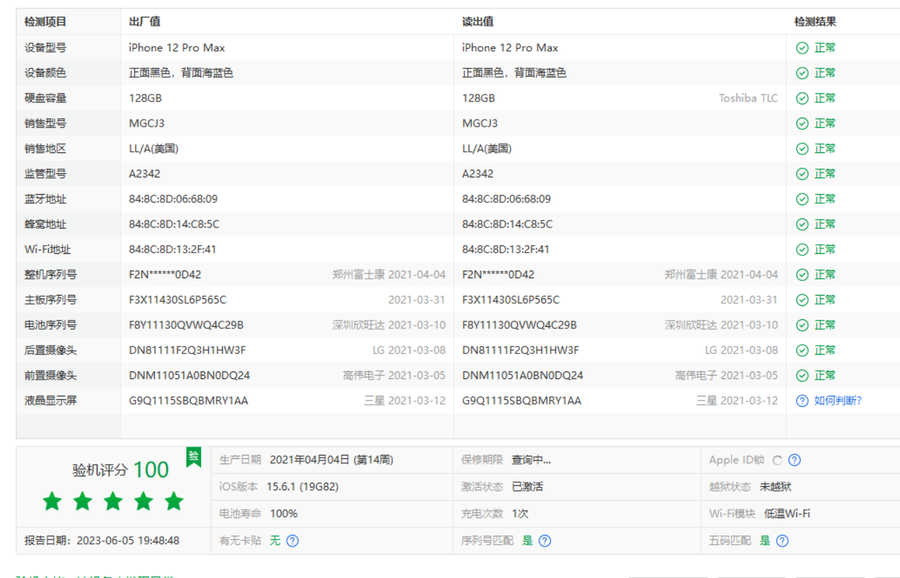Click Wi-Fi module value 低温Wi-Fi
Image resolution: width=900 pixels, height=578 pixels.
(x=787, y=514)
